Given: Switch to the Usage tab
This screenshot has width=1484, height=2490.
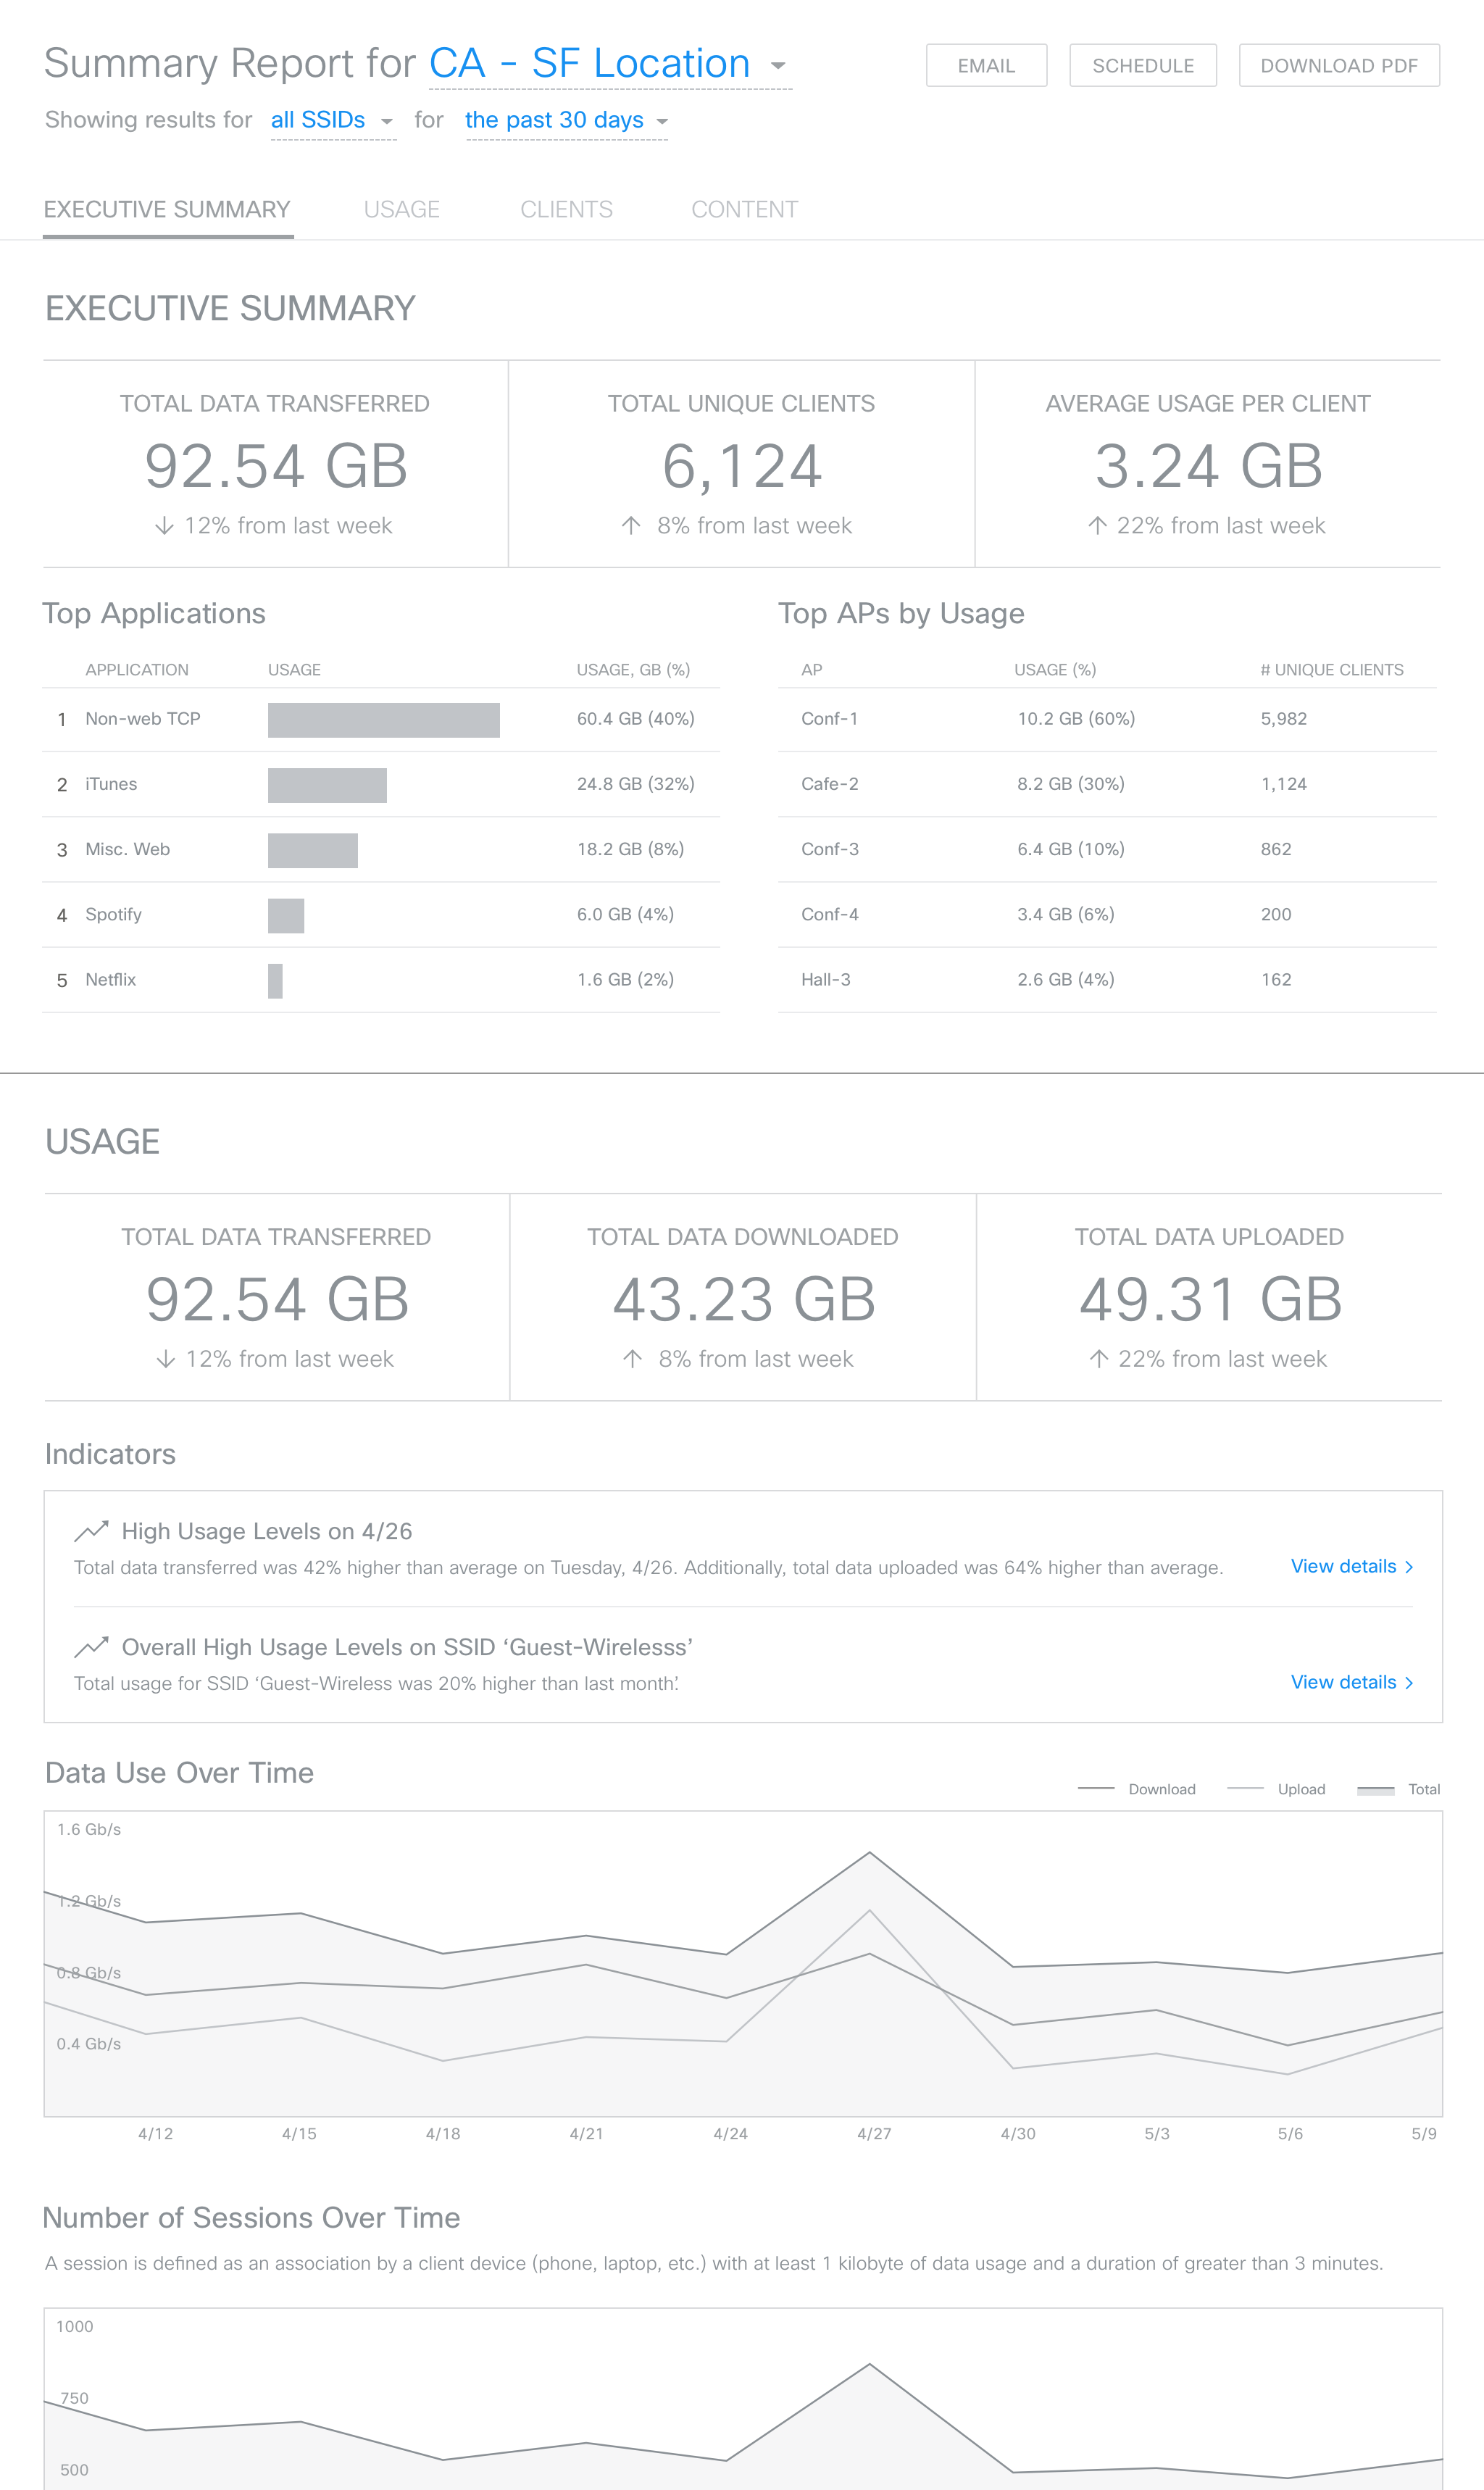Looking at the screenshot, I should tap(401, 209).
